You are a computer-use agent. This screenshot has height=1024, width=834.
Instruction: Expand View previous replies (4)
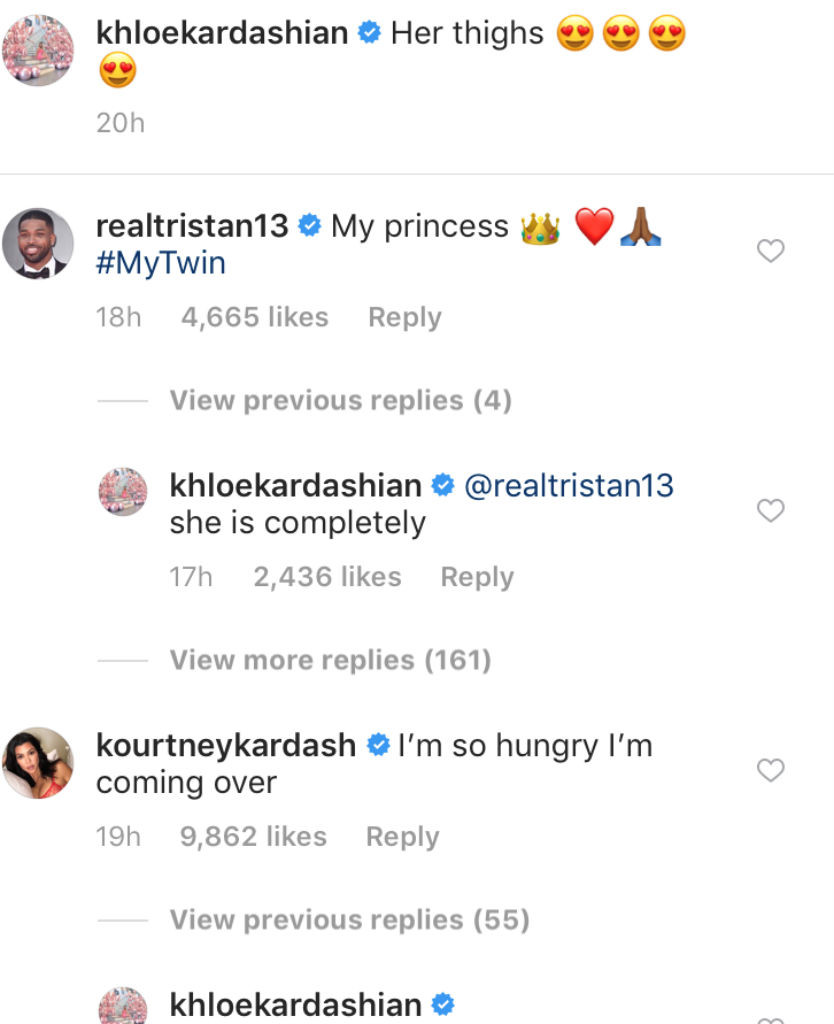(341, 400)
